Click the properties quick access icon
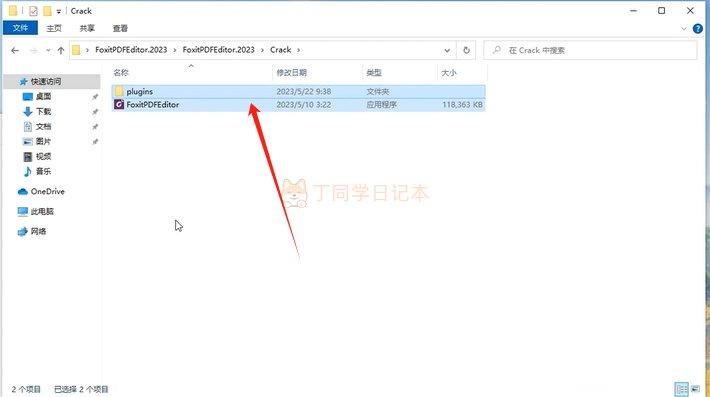This screenshot has height=397, width=710. click(x=33, y=11)
